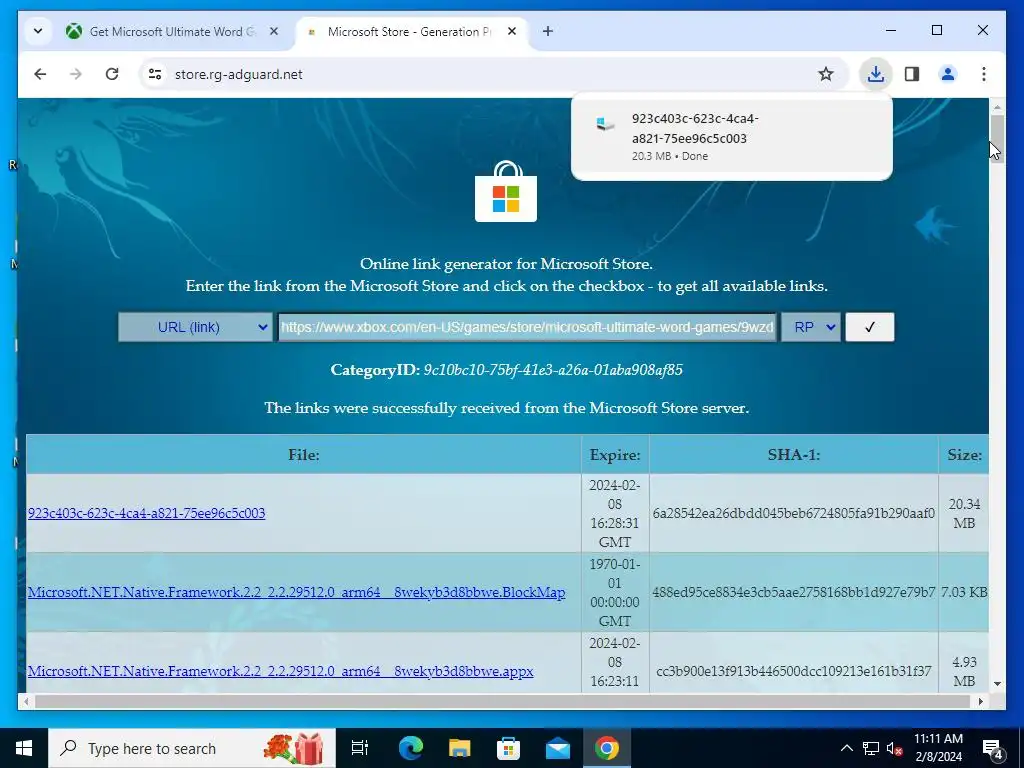Screen dimensions: 1024x768
Task: Click the muted volume tray icon
Action: click(x=894, y=748)
